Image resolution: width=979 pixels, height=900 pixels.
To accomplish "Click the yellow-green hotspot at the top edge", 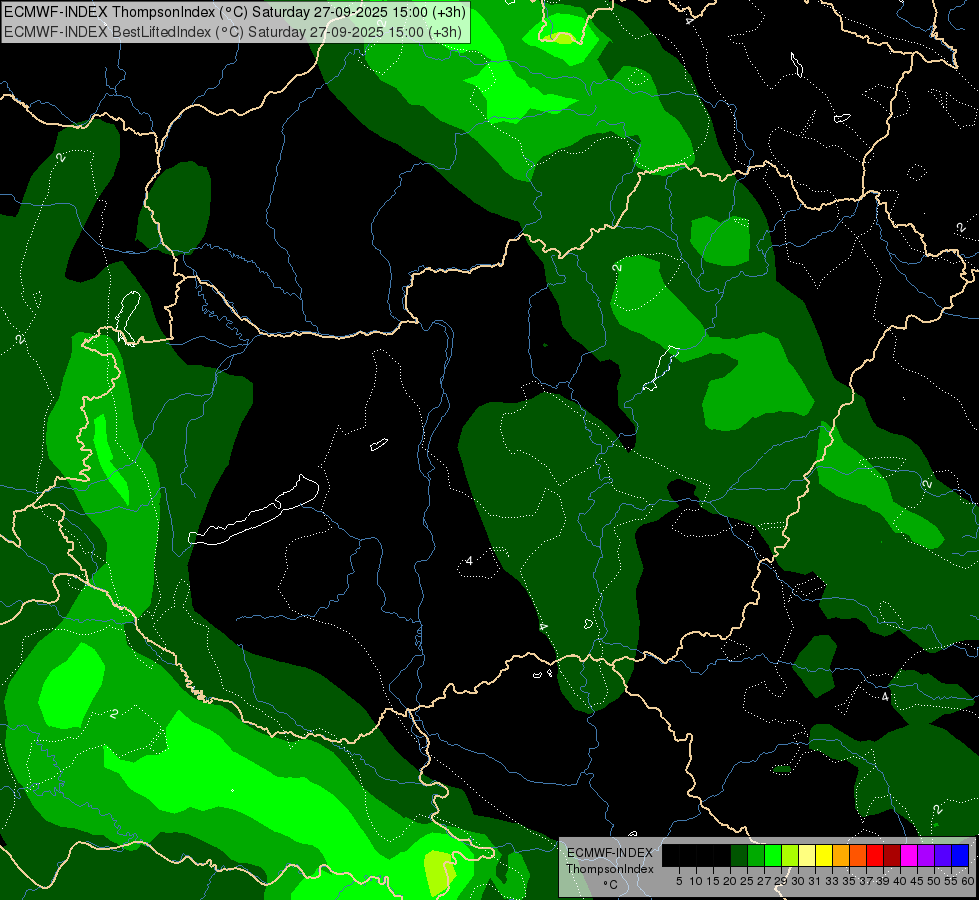I will tap(562, 37).
